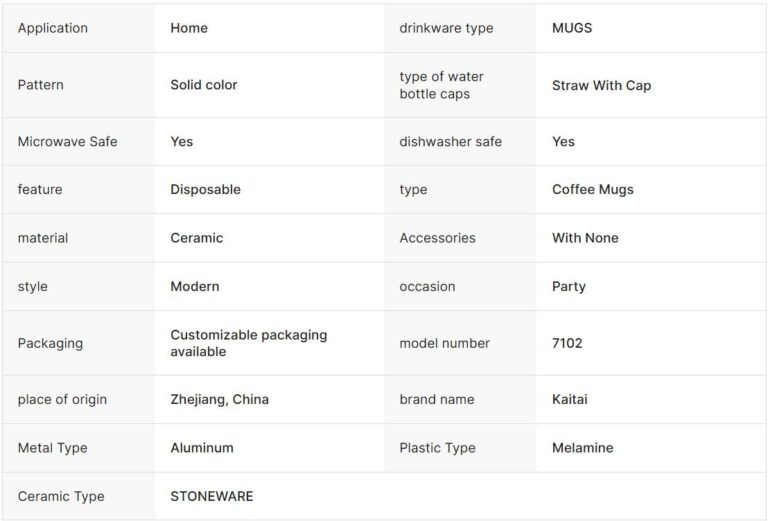Click the 'Straw With Cap' value
This screenshot has width=768, height=521.
tap(601, 85)
